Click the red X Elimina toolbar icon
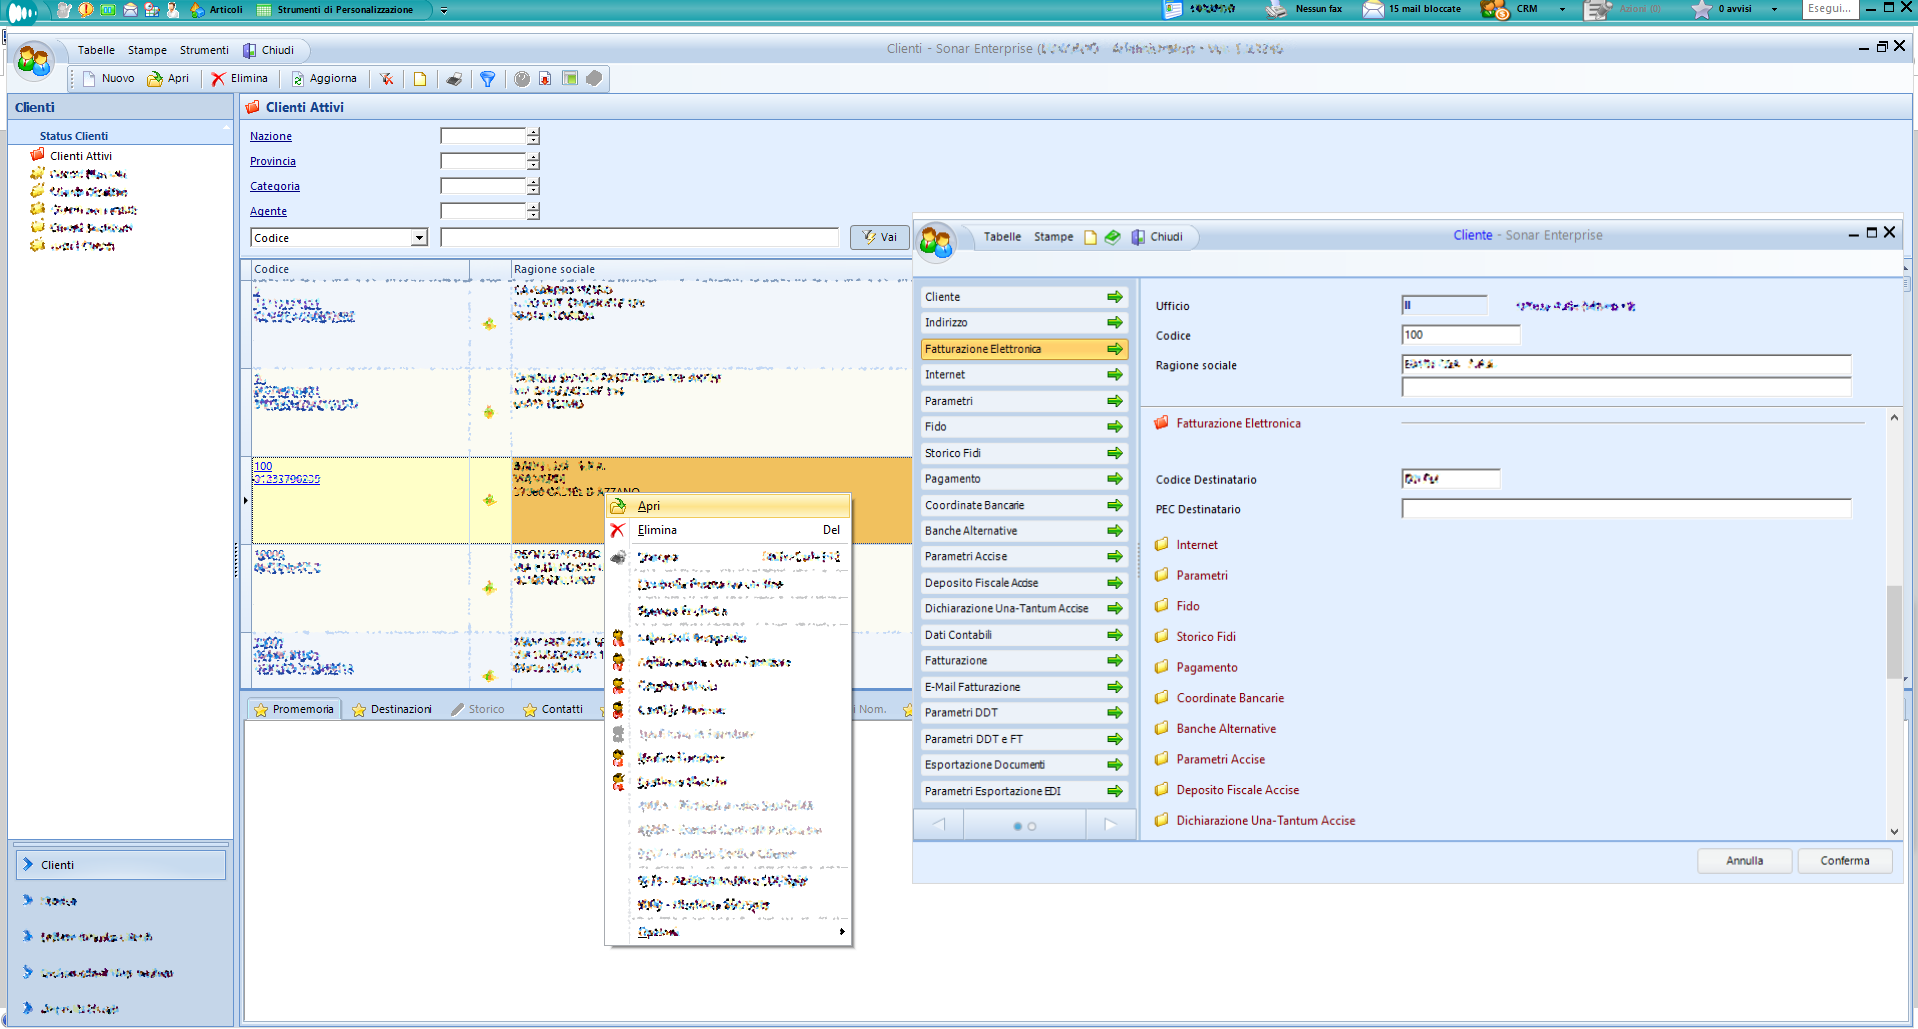 [218, 79]
